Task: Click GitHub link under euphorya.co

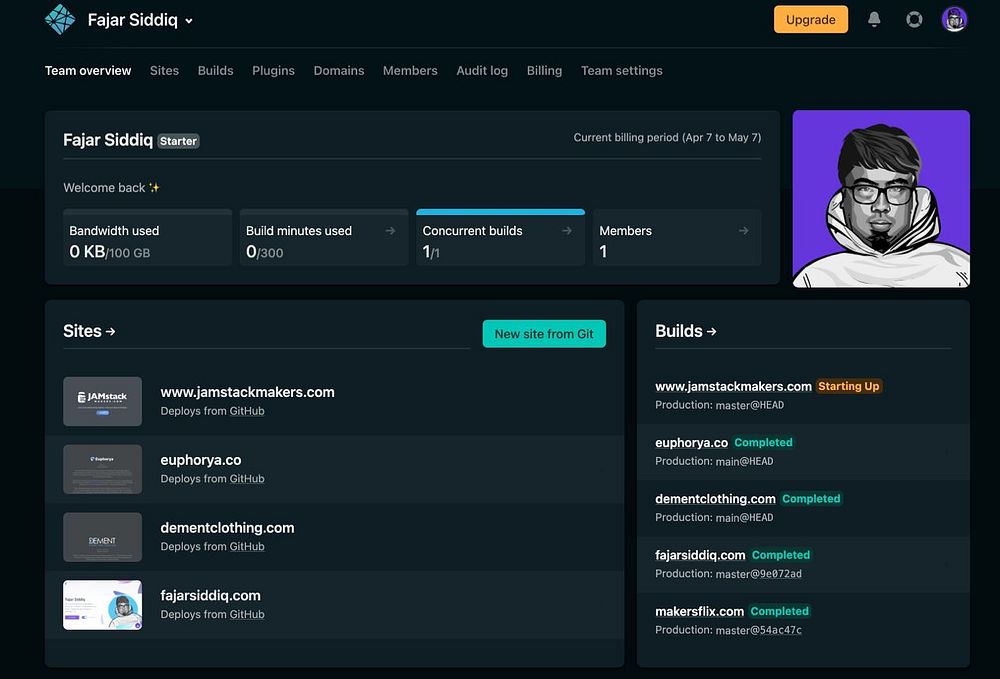Action: pos(247,479)
